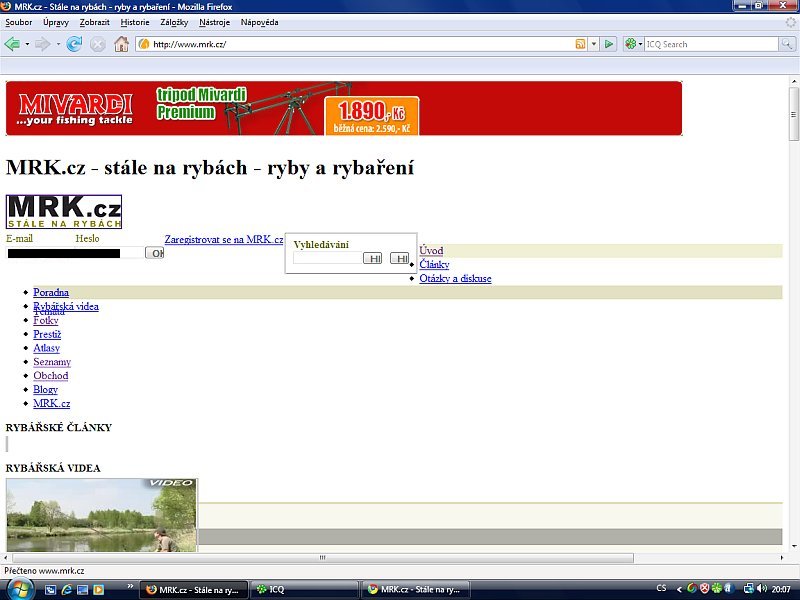800x600 pixels.
Task: Open the Články link
Action: 434,264
